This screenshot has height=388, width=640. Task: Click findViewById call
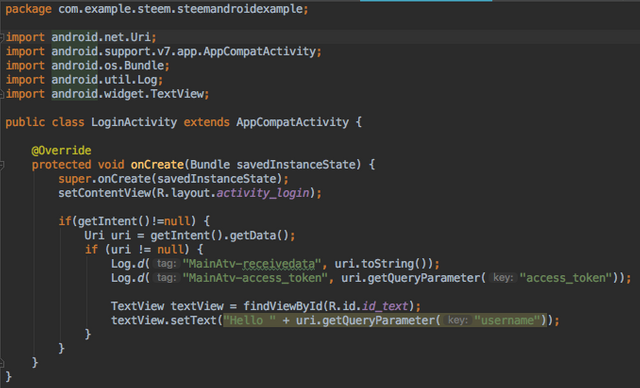click(283, 306)
